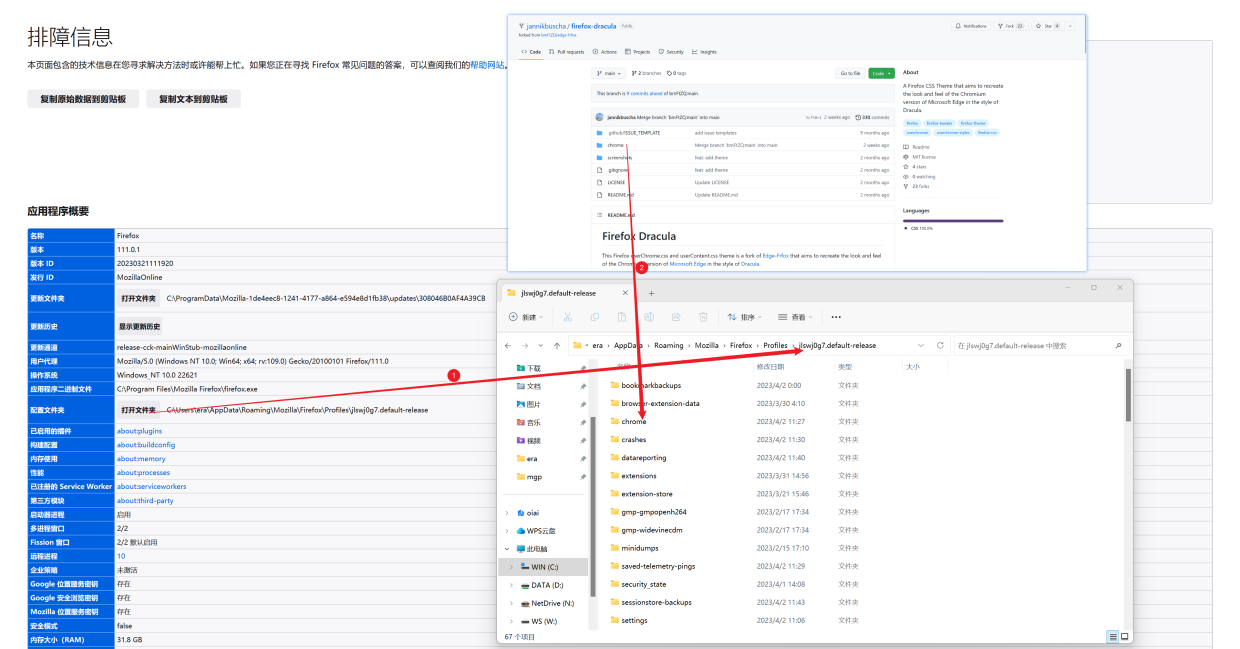
Task: Open the main branch dropdown on GitHub
Action: tap(609, 73)
